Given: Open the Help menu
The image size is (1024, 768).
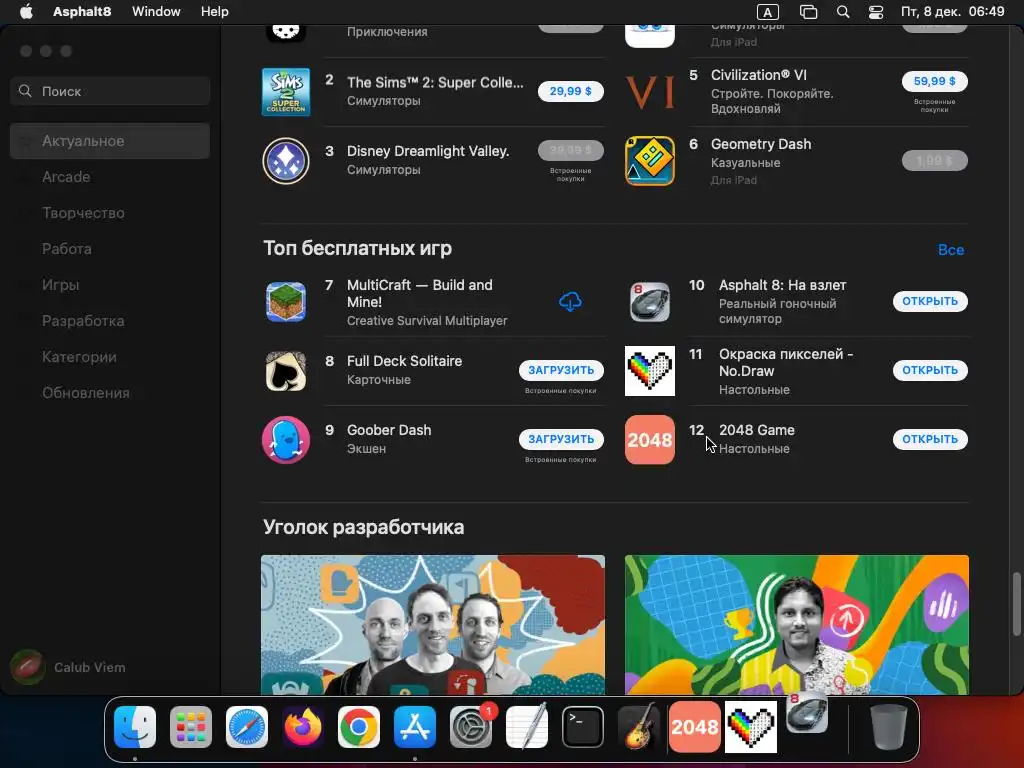Looking at the screenshot, I should (x=214, y=12).
